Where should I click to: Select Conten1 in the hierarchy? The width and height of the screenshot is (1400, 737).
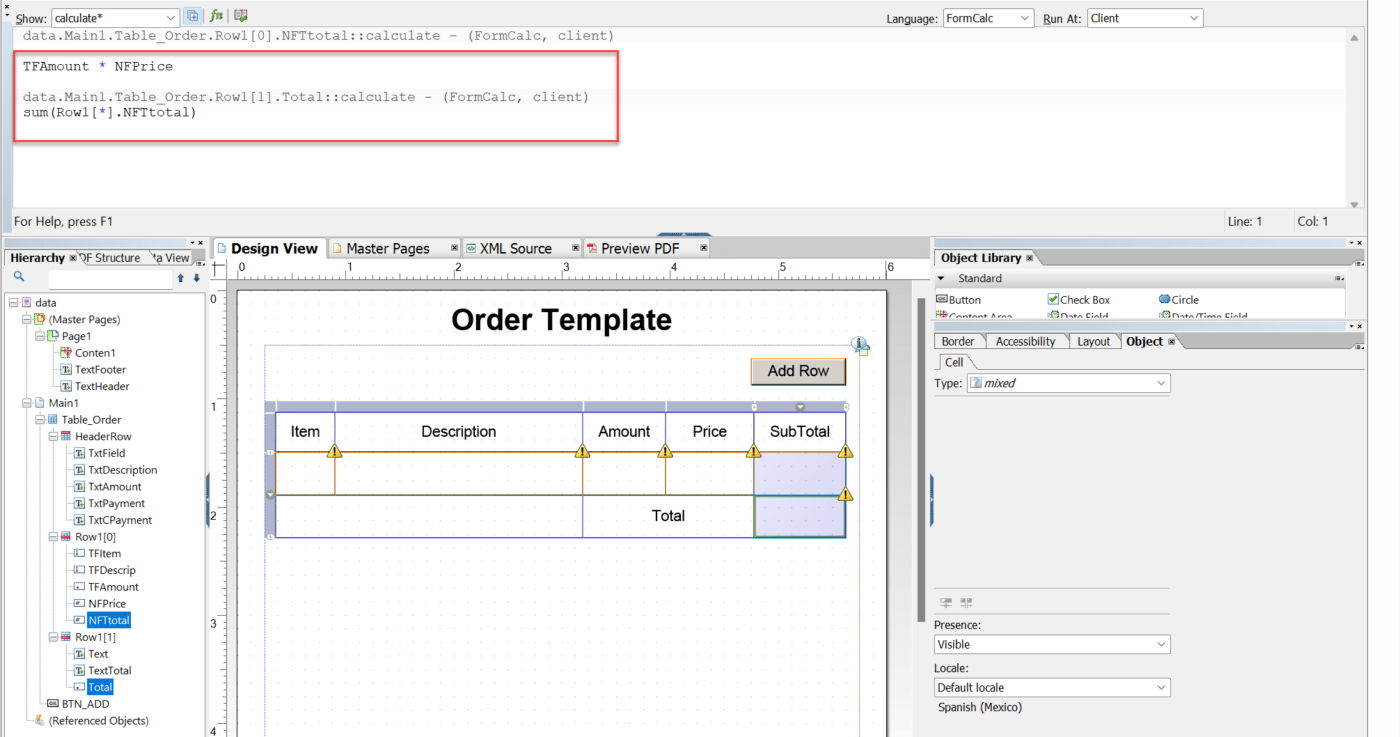[95, 353]
